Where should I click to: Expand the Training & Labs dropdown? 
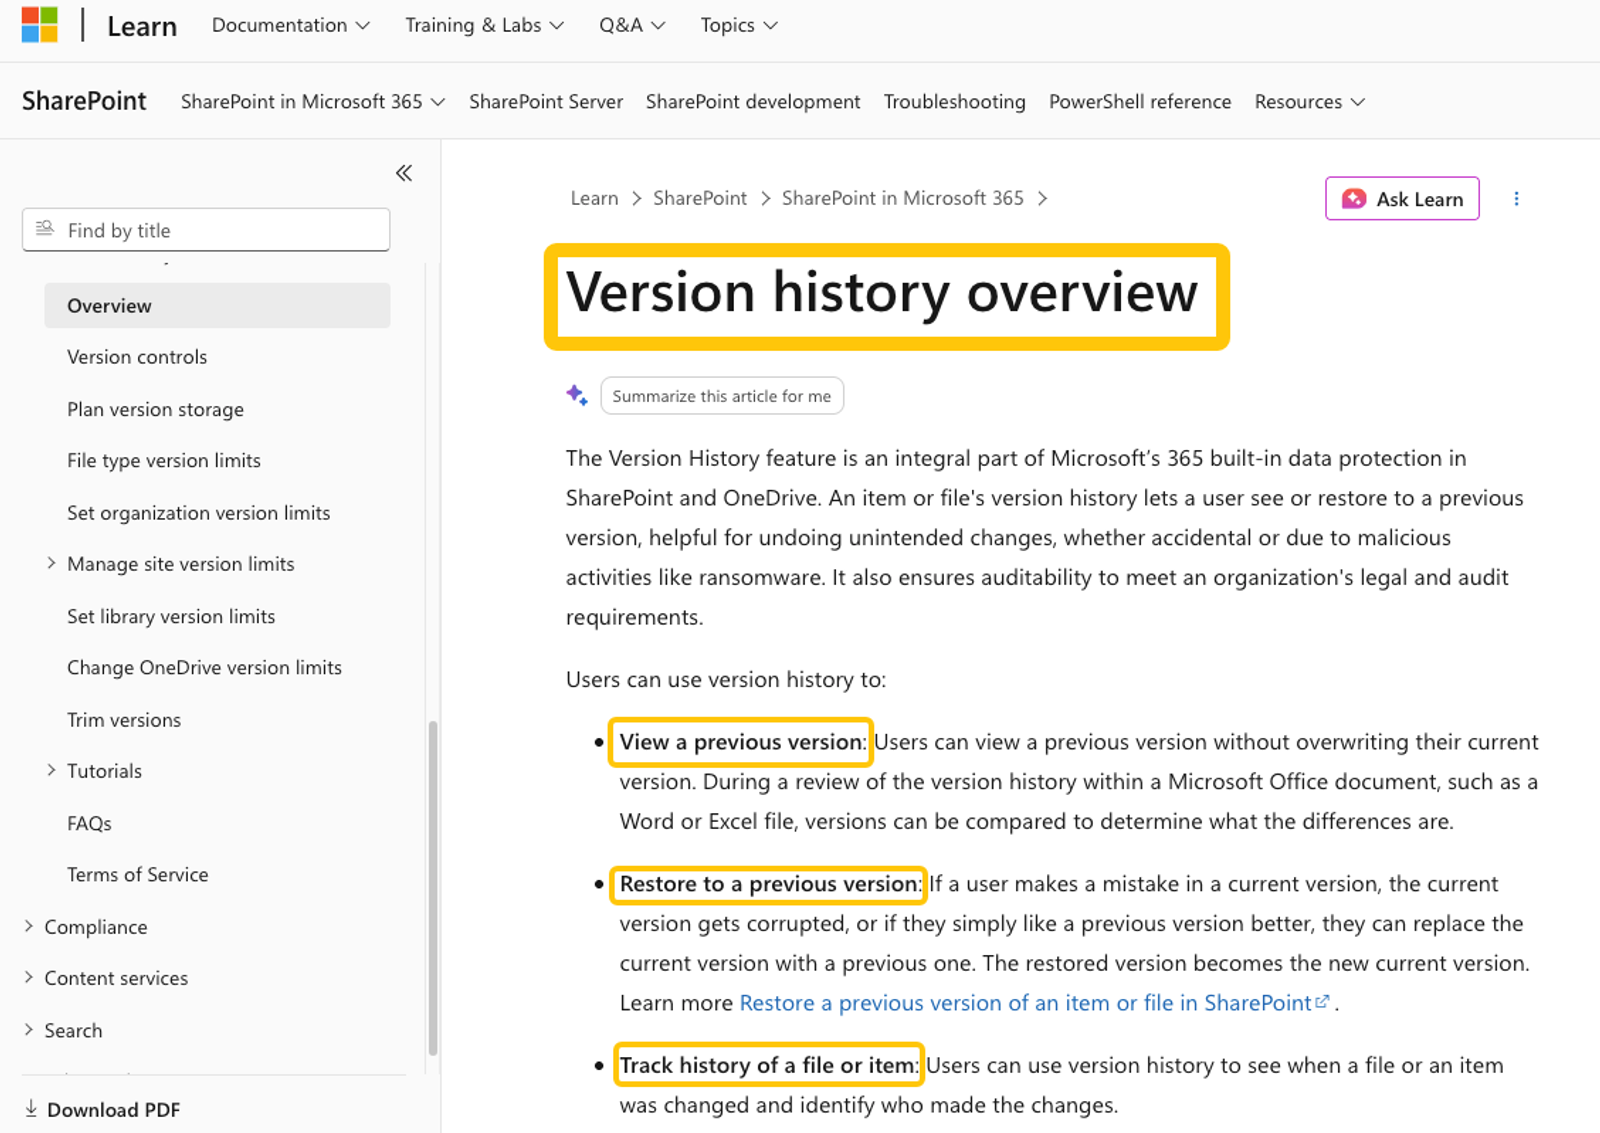[484, 25]
